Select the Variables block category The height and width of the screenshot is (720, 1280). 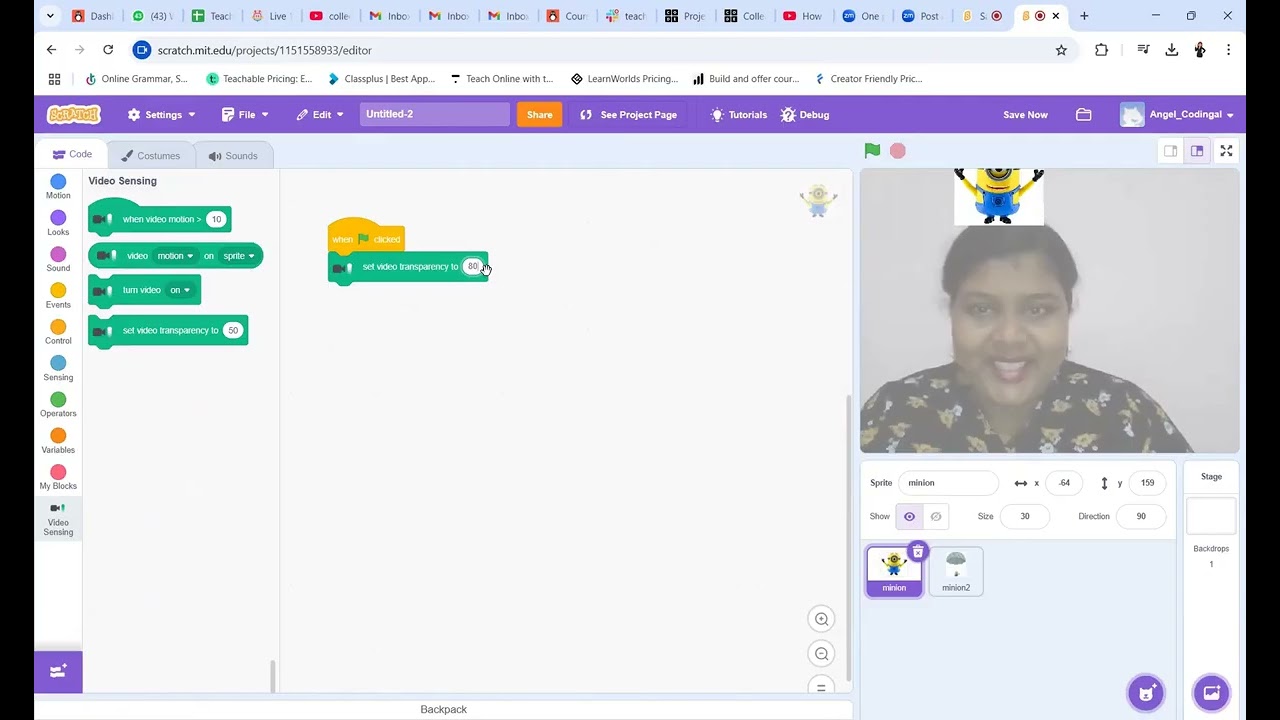point(58,441)
